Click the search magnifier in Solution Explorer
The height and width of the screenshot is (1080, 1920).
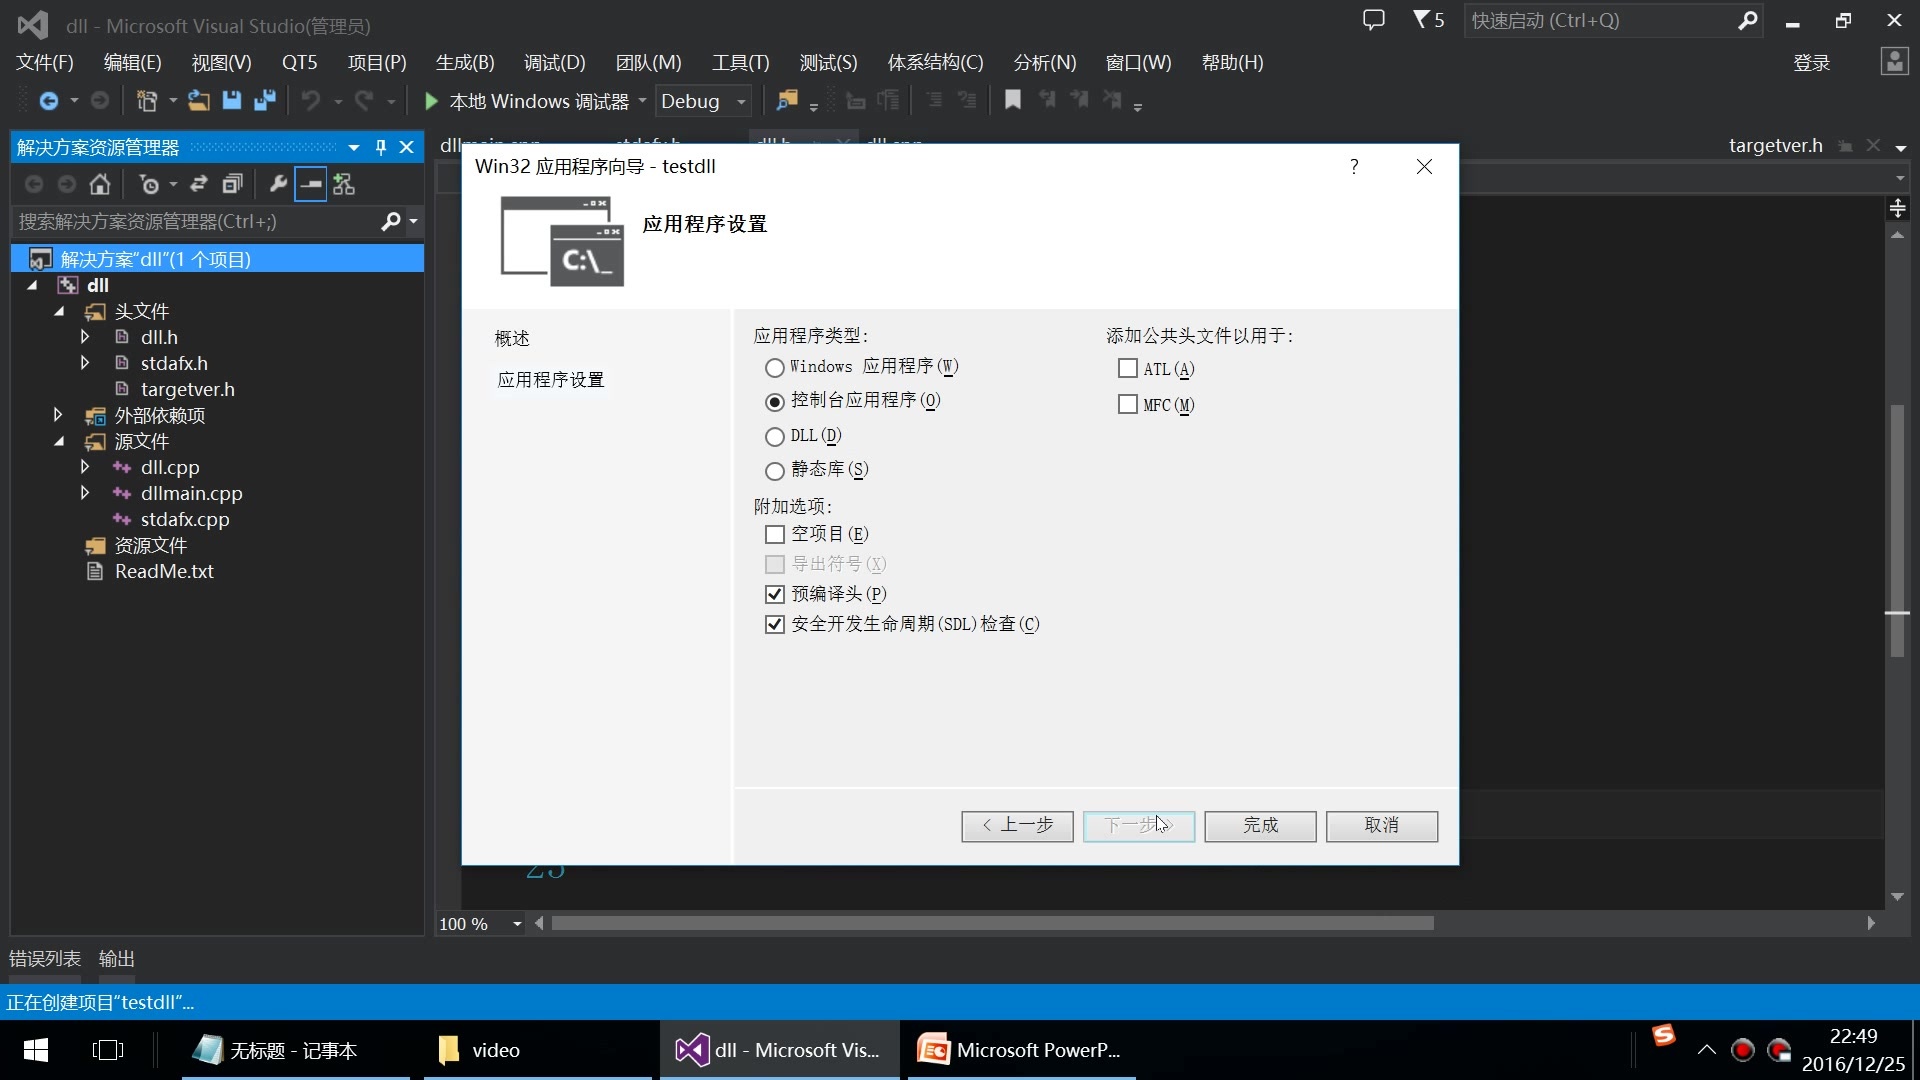[x=391, y=221]
